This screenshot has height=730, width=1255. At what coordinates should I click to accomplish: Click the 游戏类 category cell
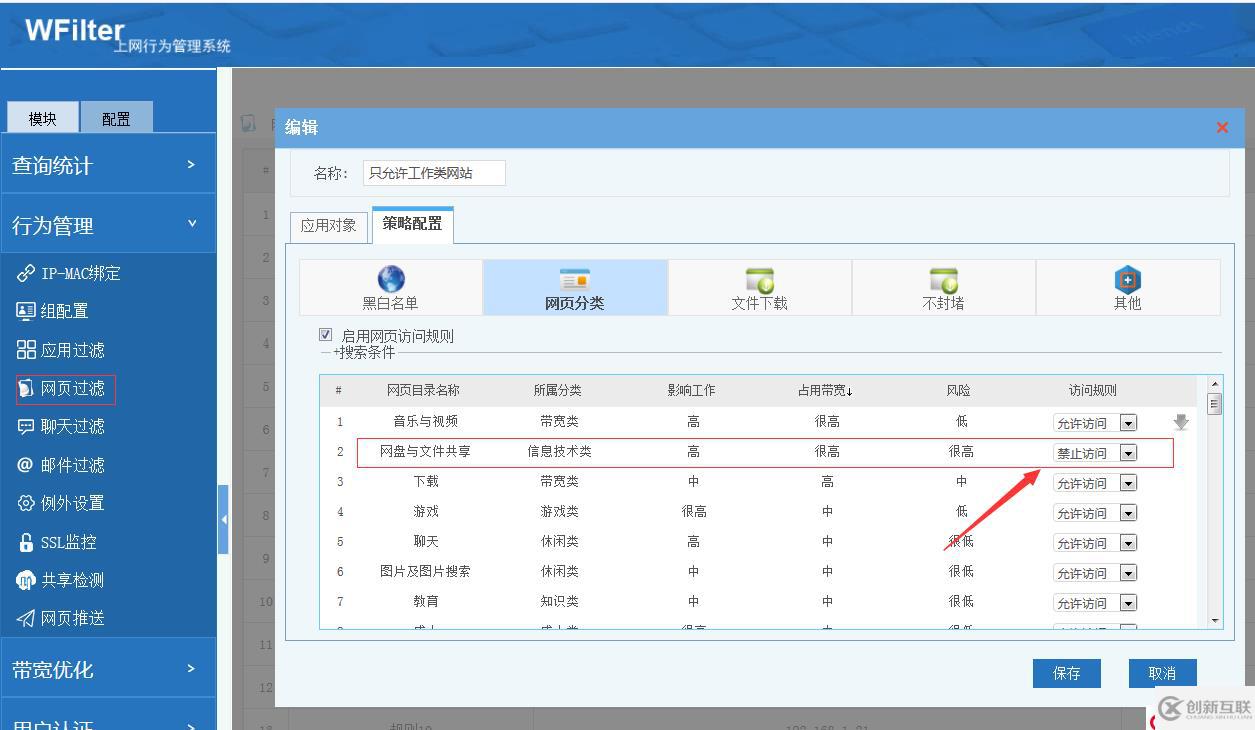[x=559, y=512]
